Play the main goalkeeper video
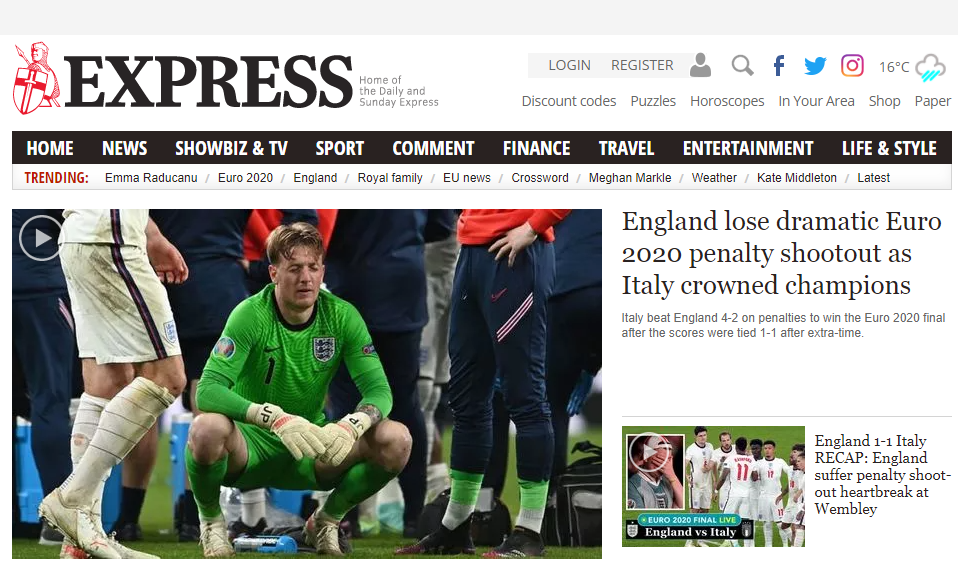Viewport: 958px width, 566px height. (40, 238)
